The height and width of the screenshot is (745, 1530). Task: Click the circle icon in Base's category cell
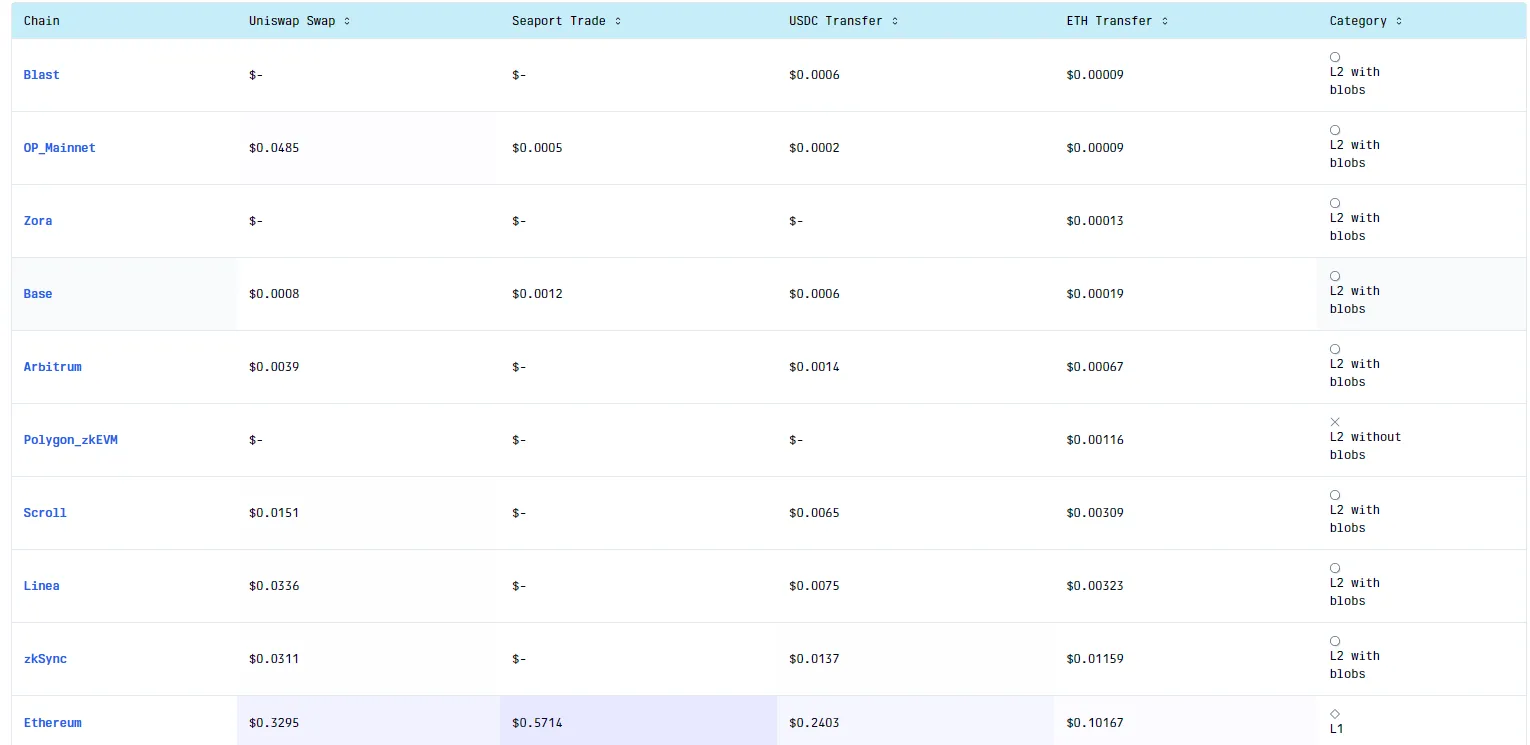click(1335, 276)
